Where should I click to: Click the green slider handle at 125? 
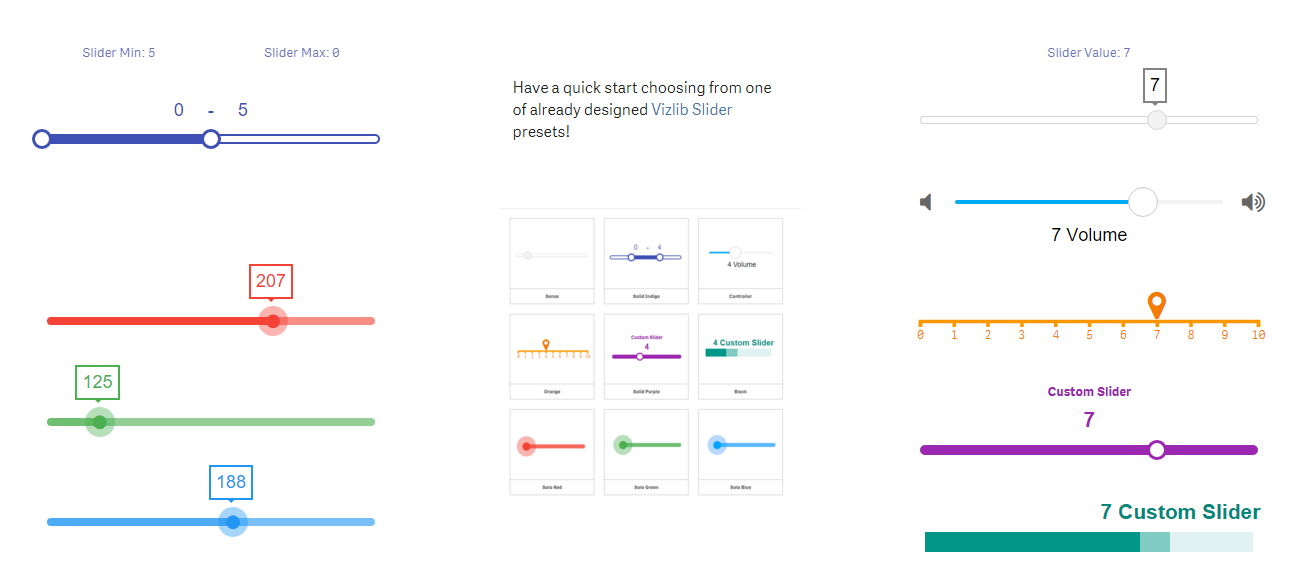pos(99,422)
